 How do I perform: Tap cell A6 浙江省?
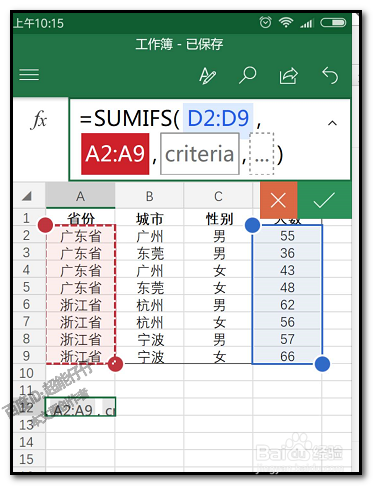click(81, 305)
